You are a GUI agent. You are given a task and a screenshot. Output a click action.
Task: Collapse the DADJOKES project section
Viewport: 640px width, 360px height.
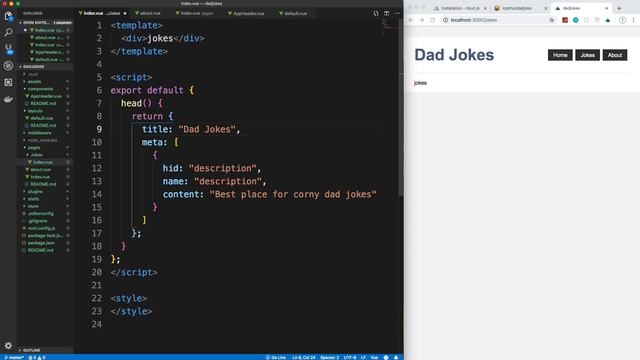(x=46, y=67)
